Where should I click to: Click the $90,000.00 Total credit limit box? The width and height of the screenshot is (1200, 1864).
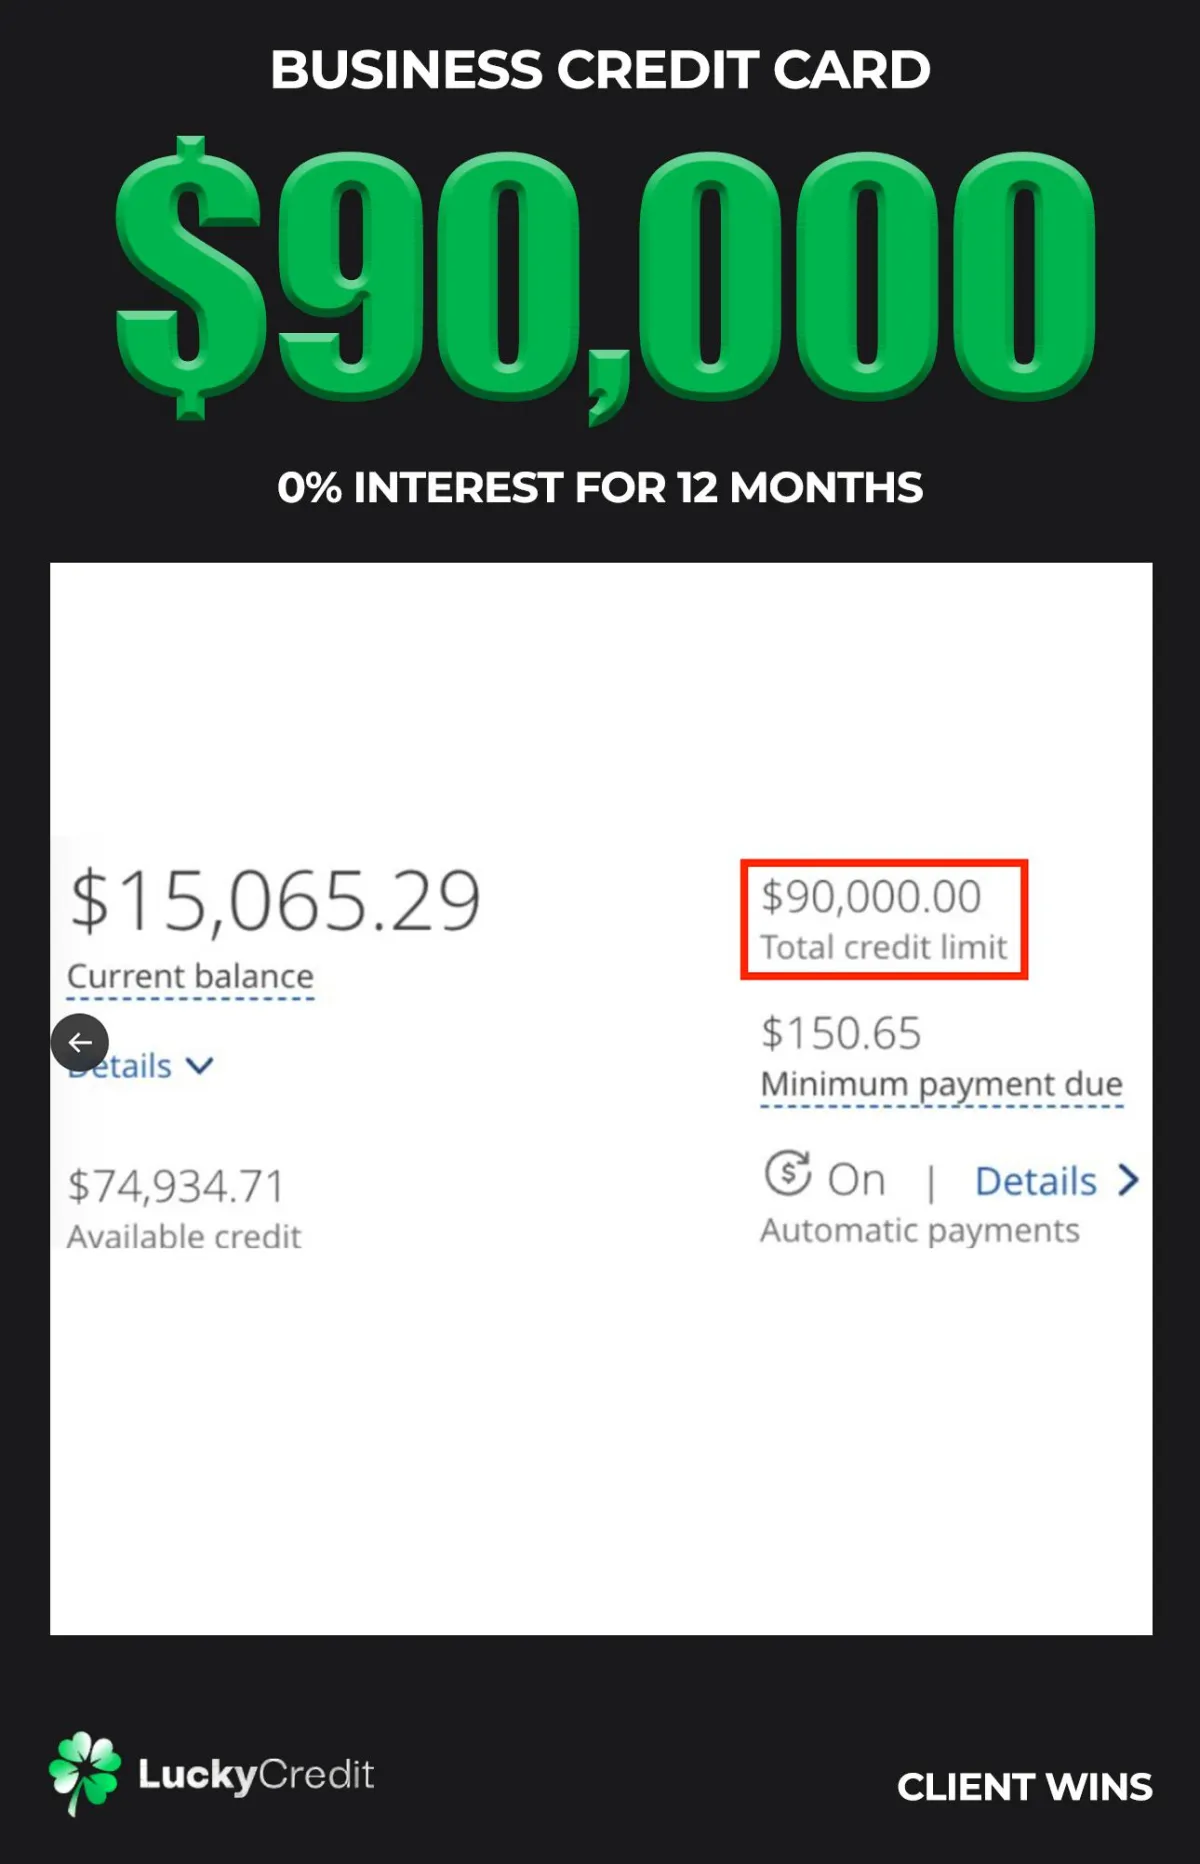pyautogui.click(x=884, y=919)
